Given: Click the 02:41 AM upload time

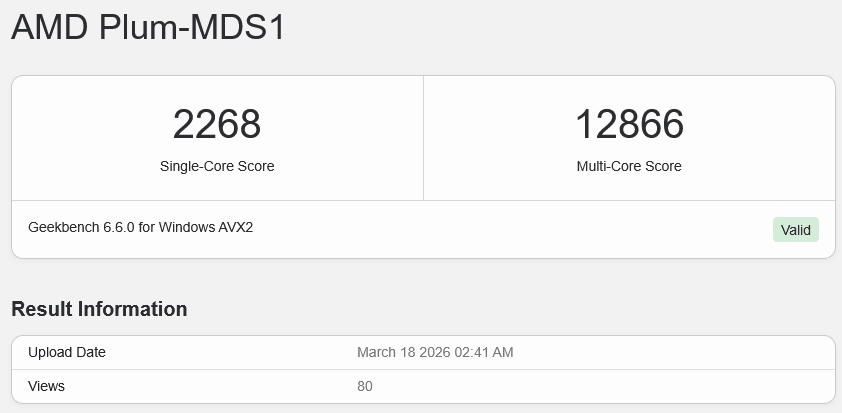Looking at the screenshot, I should [486, 352].
